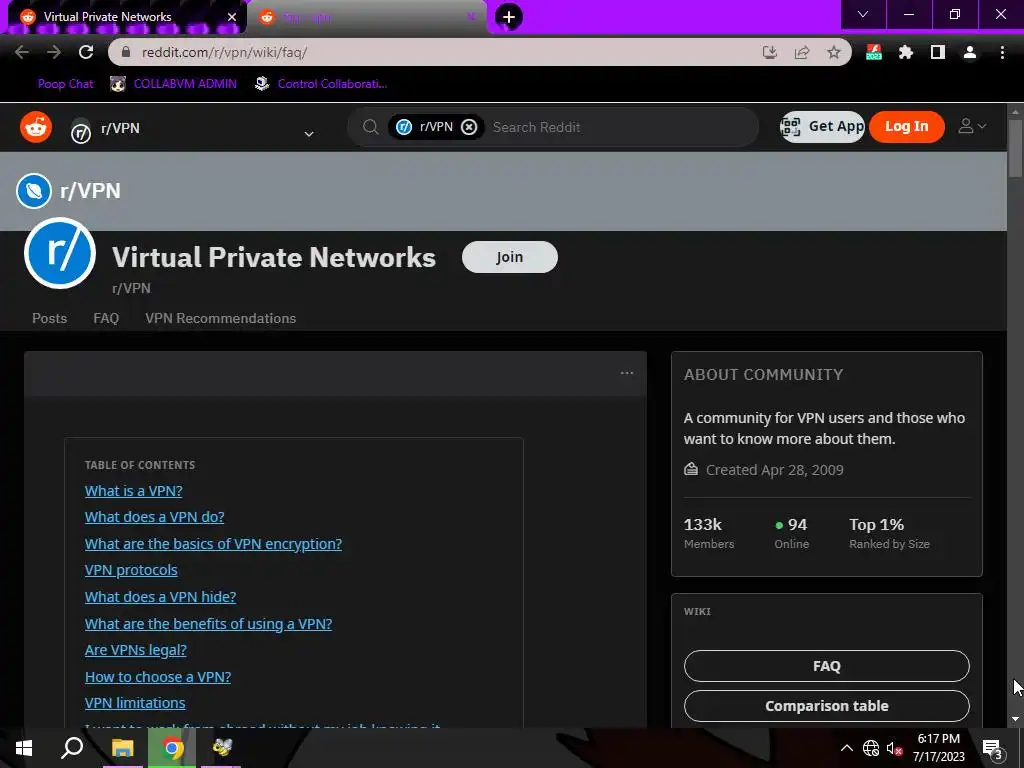This screenshot has width=1024, height=768.
Task: Click the page vertical scrollbar thumb
Action: (1015, 148)
